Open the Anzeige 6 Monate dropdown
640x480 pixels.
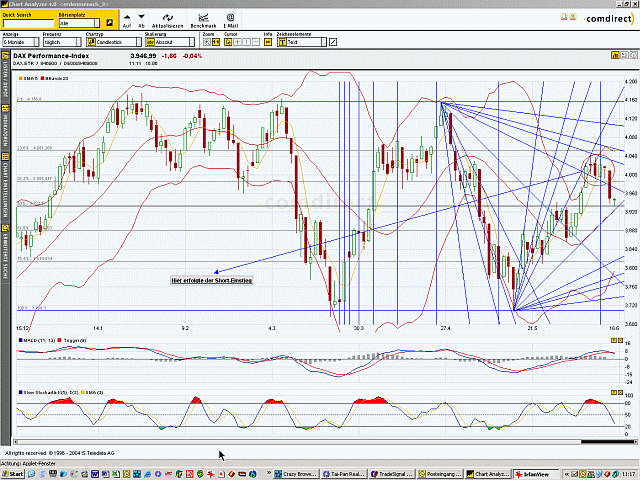[21, 42]
